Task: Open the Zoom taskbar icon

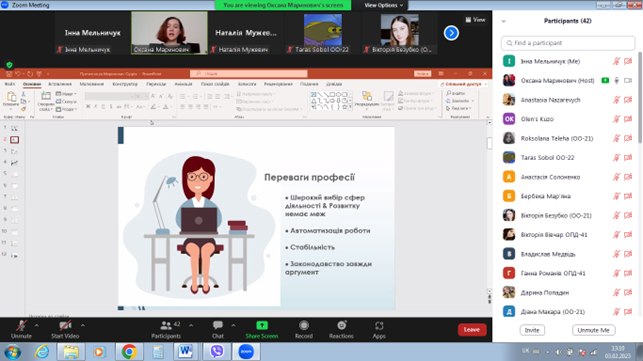Action: (x=246, y=352)
